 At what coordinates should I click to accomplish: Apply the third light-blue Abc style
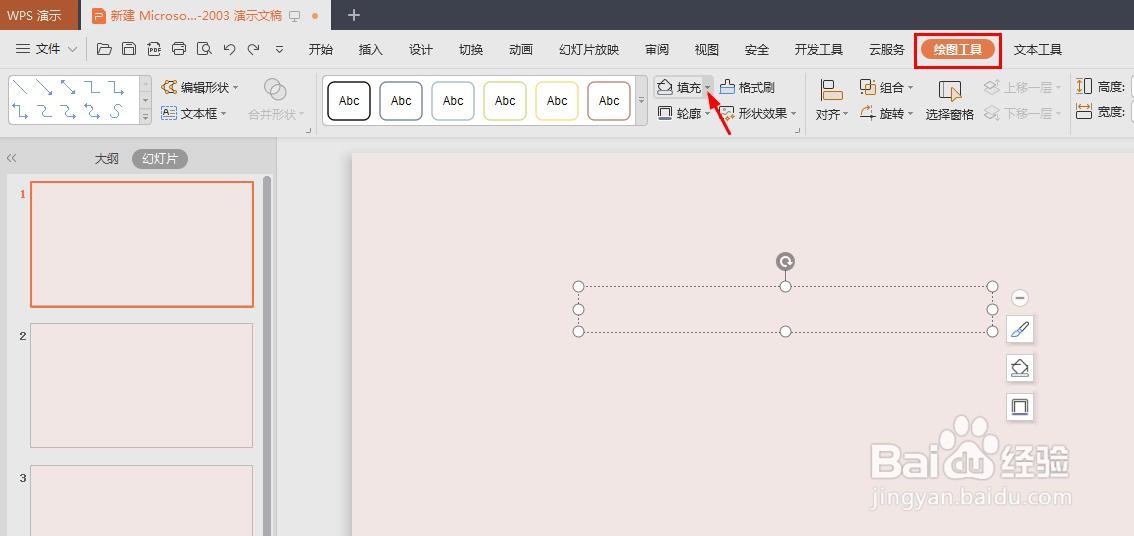[x=453, y=101]
